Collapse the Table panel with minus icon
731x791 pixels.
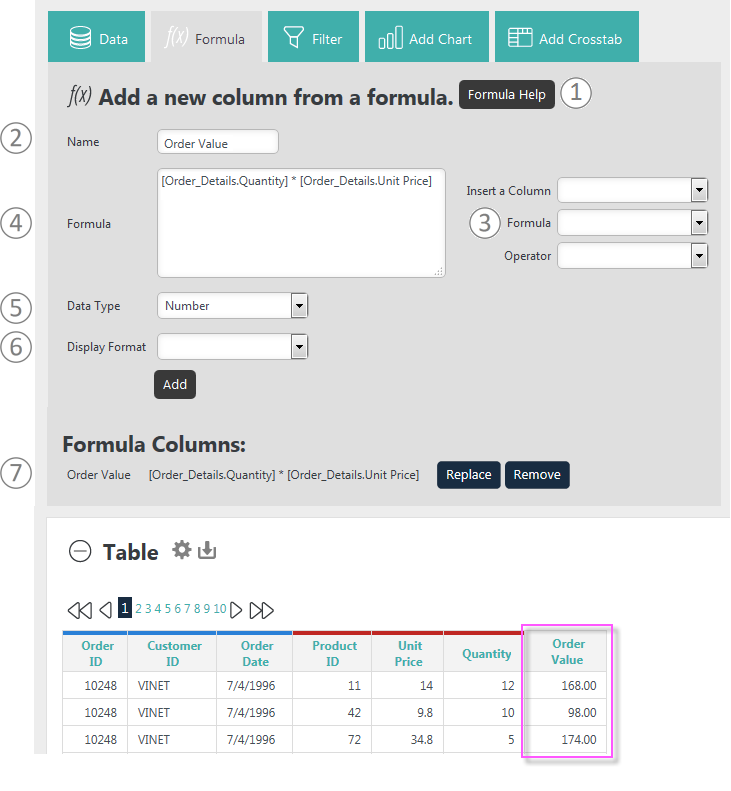tap(80, 551)
